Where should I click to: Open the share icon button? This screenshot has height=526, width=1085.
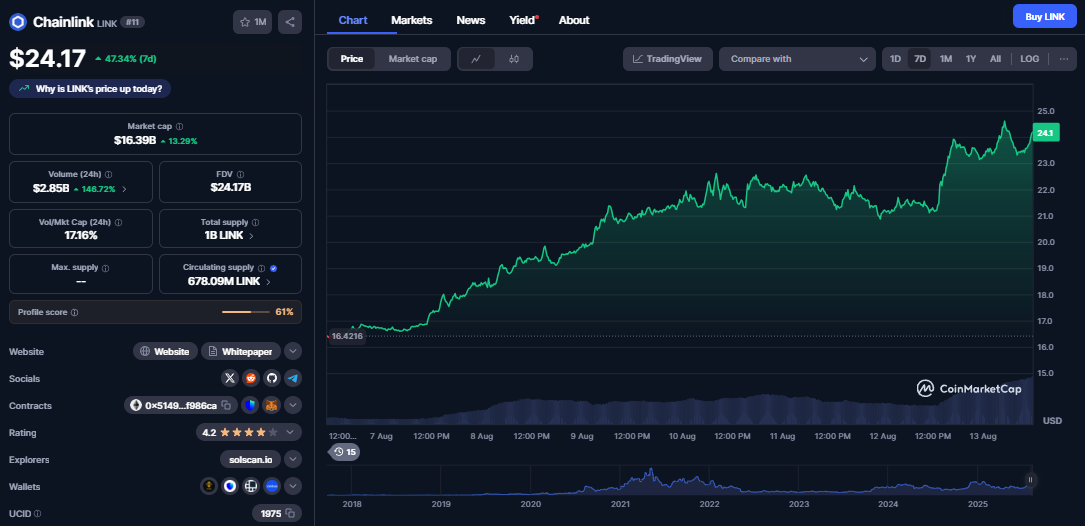pos(290,22)
